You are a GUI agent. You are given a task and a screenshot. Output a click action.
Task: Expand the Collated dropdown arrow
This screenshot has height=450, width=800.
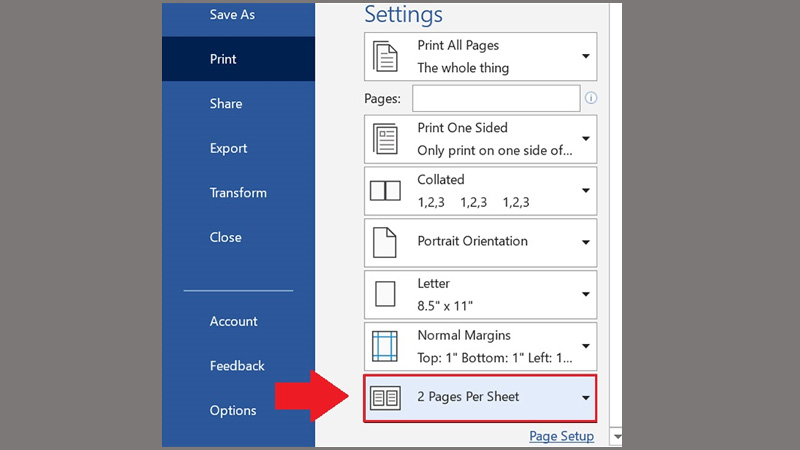[586, 191]
